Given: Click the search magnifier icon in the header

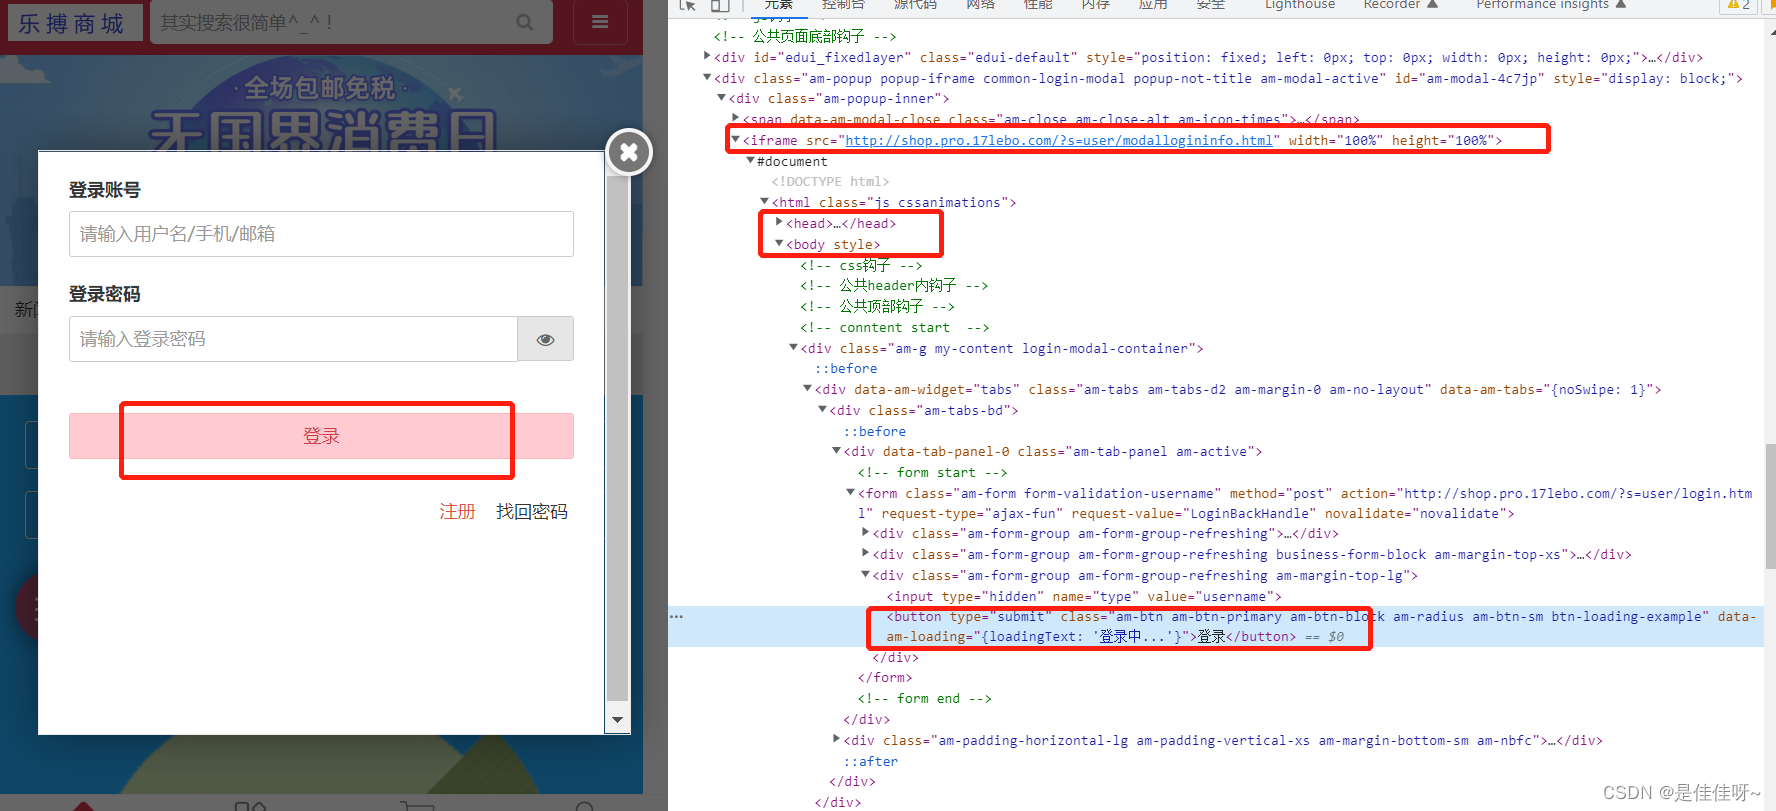Looking at the screenshot, I should [x=524, y=22].
